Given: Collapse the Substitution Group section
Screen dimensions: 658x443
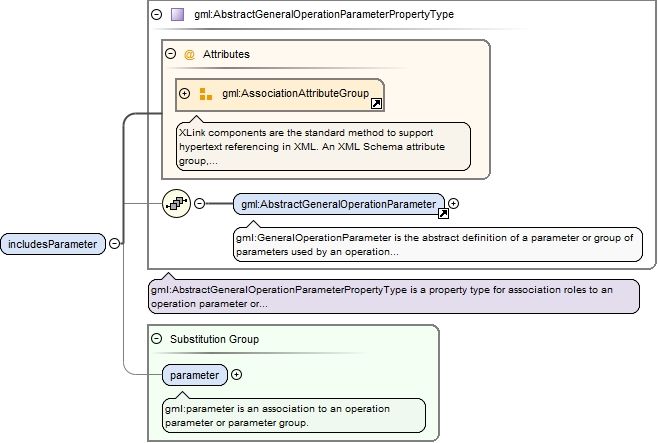Looking at the screenshot, I should point(157,339).
